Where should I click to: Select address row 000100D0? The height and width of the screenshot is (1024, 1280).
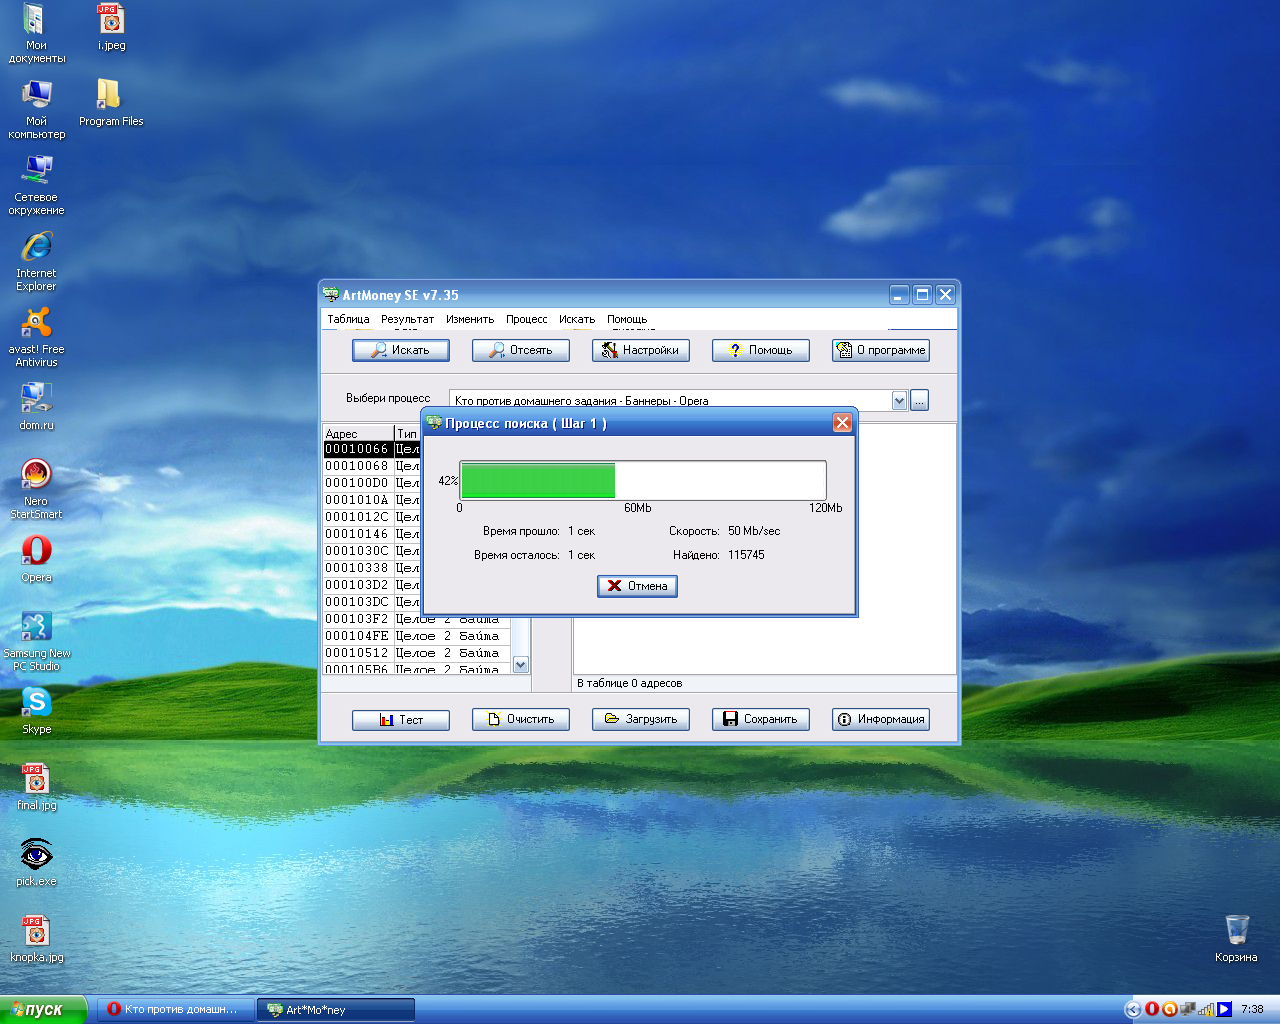click(372, 483)
